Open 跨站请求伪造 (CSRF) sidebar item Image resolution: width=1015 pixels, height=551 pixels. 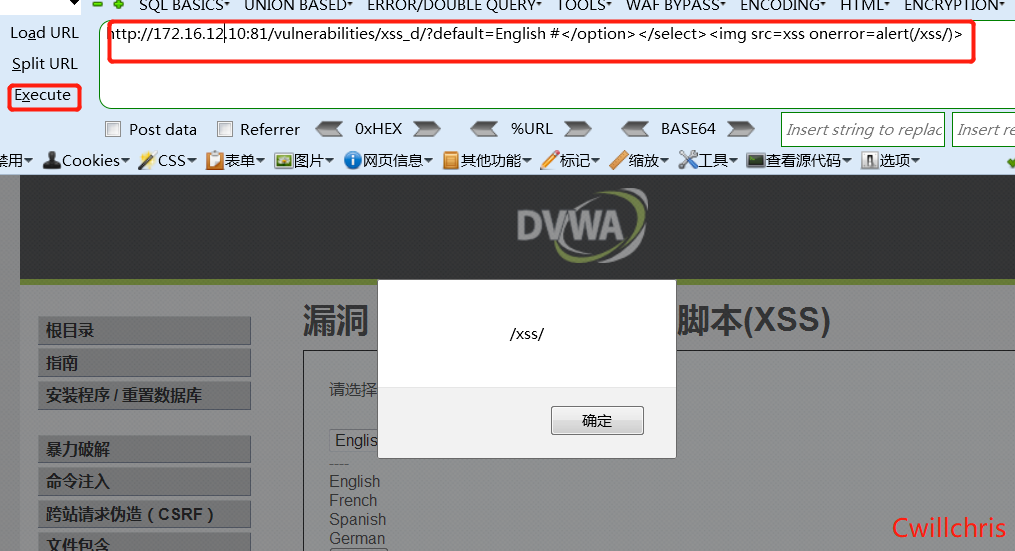coord(144,514)
